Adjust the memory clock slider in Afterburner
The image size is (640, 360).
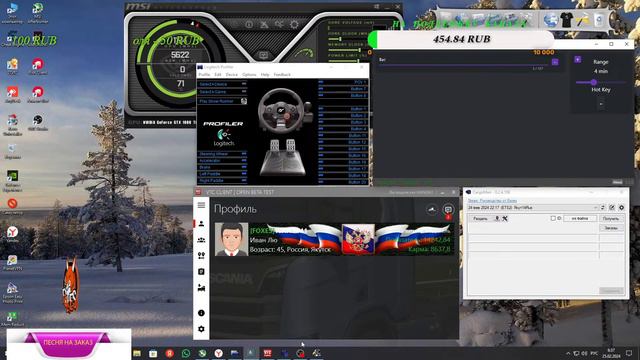point(359,50)
